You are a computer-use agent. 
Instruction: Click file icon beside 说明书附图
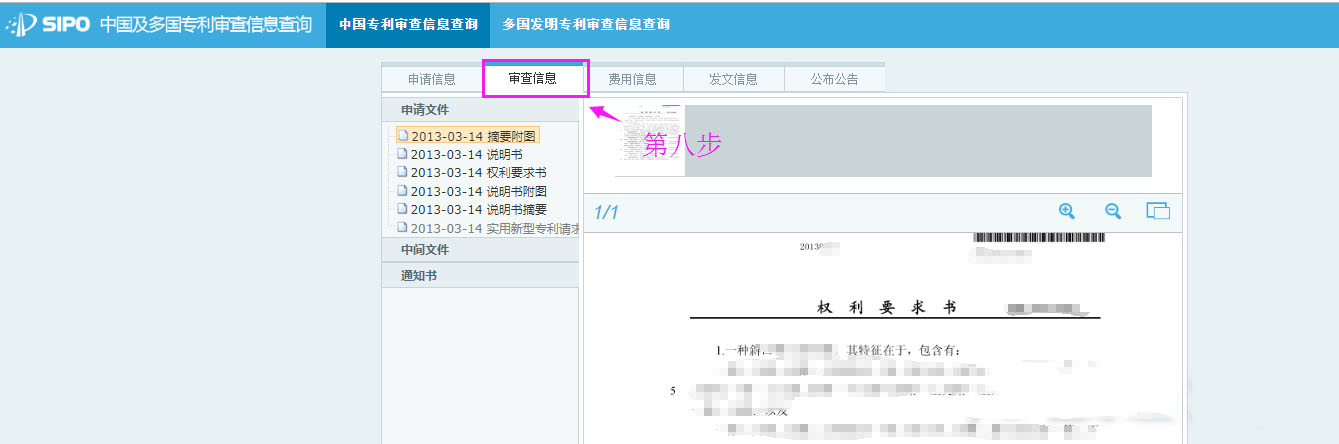(402, 190)
